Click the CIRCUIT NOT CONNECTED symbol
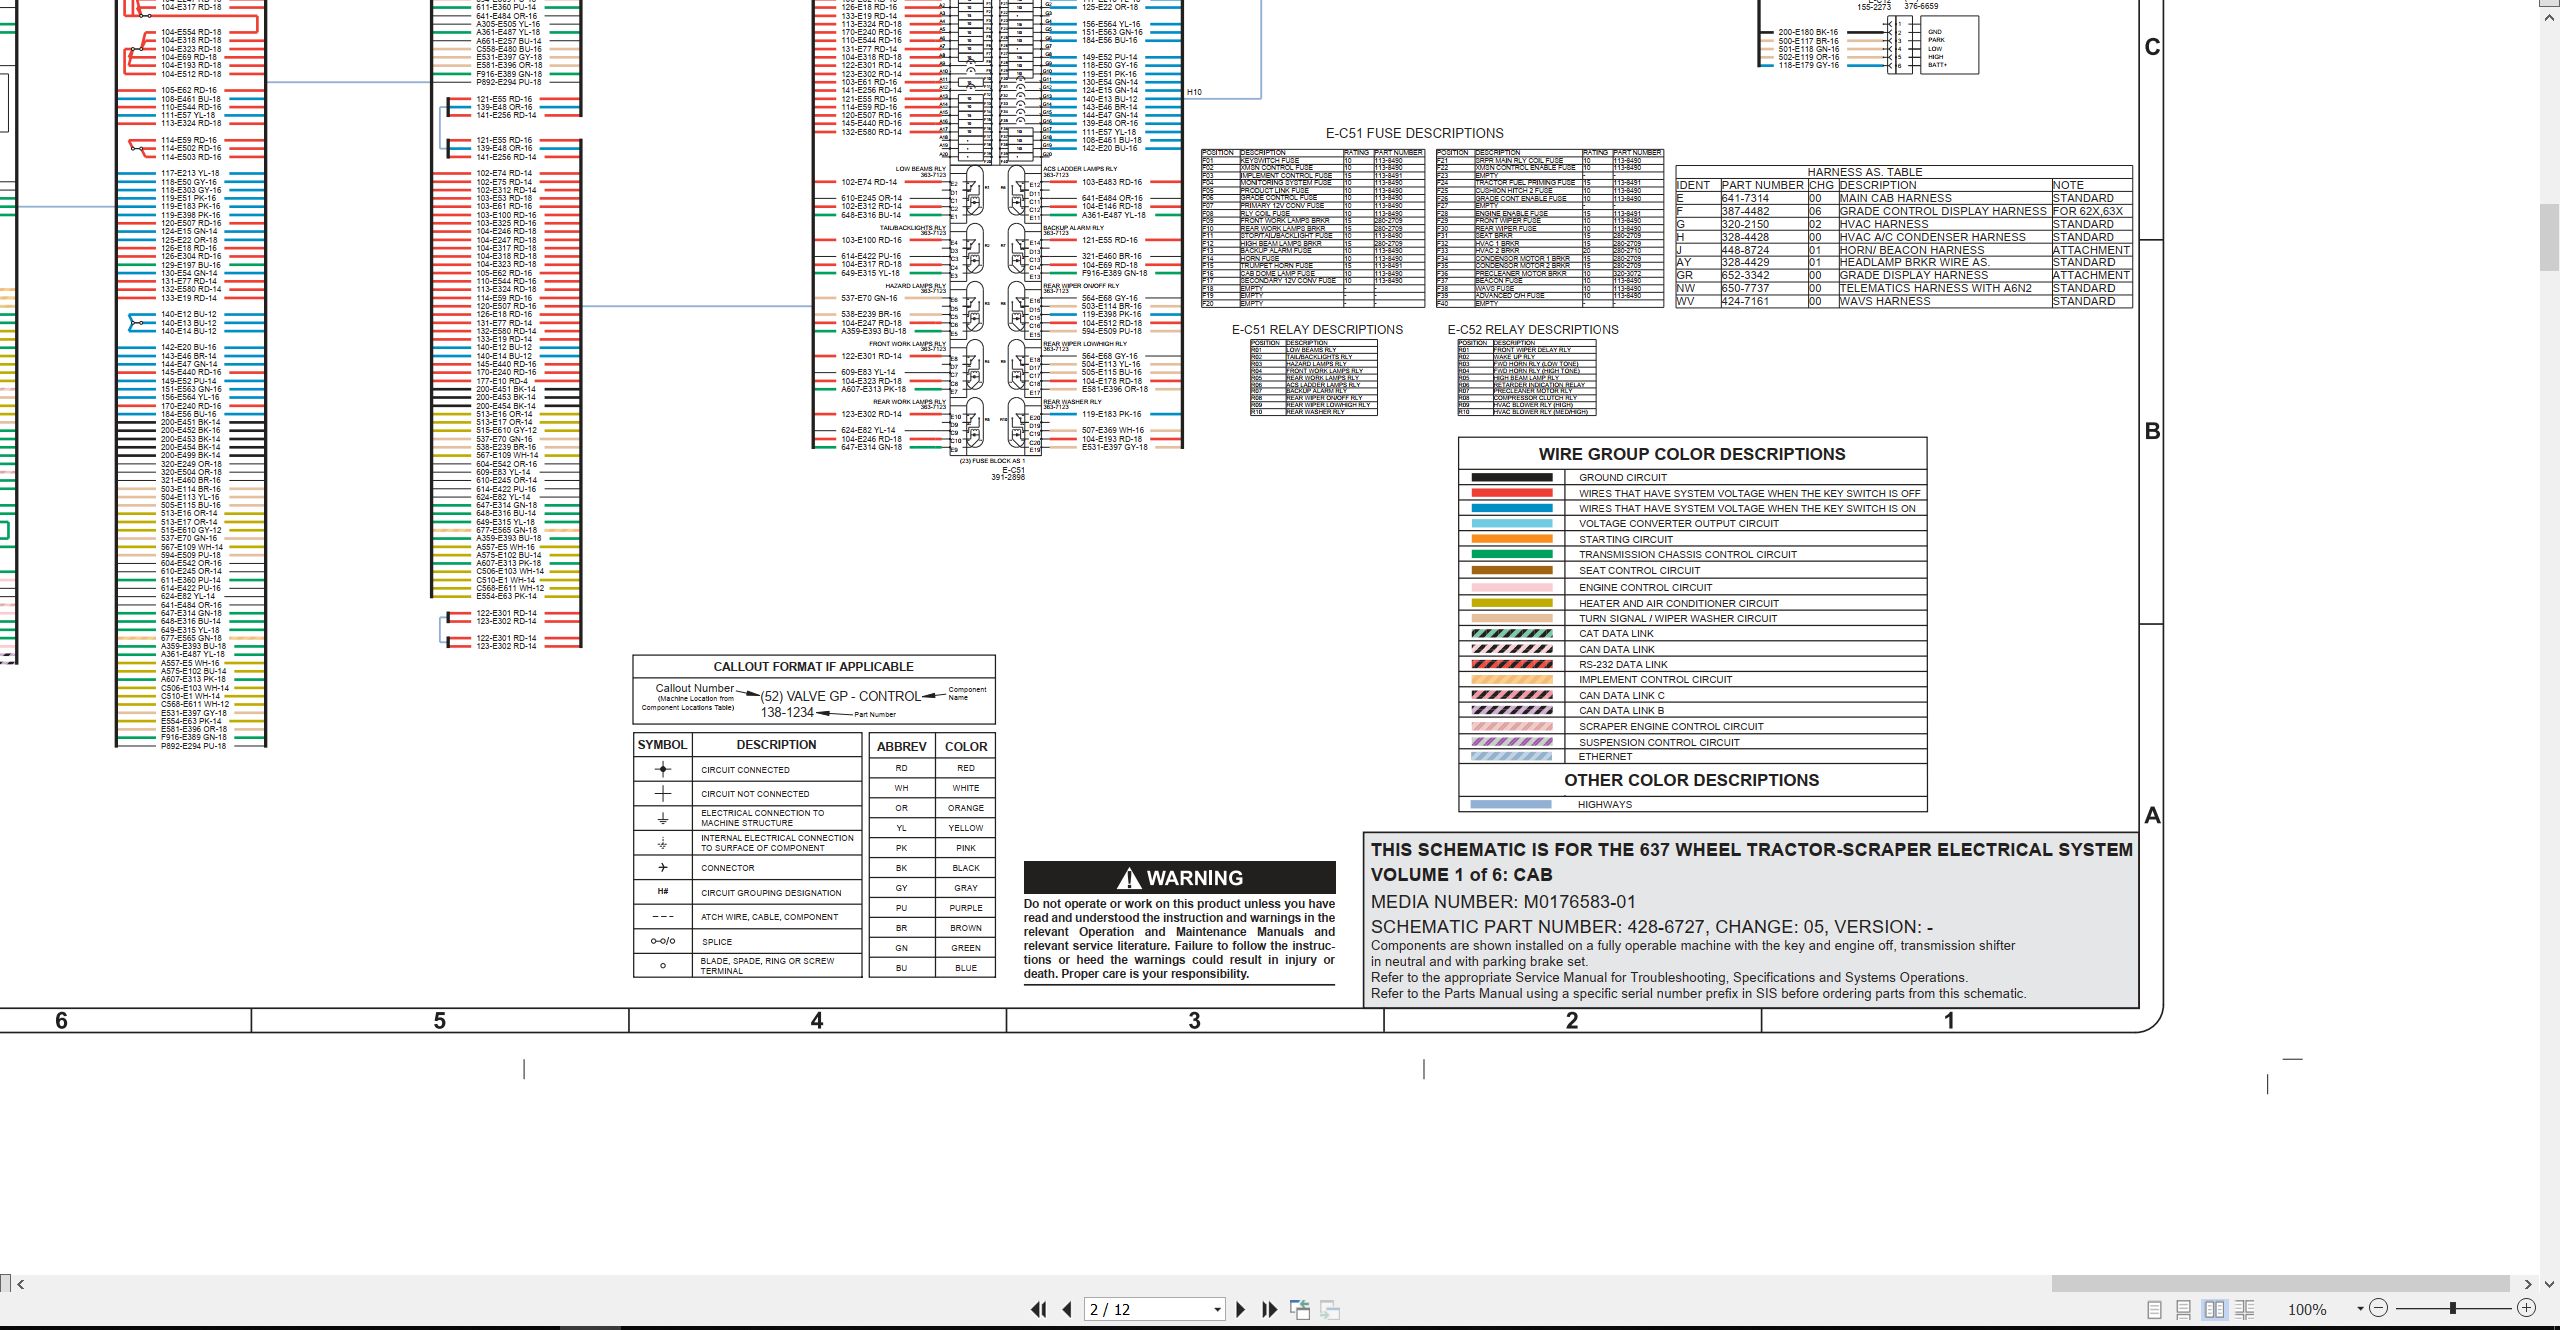 pos(662,793)
